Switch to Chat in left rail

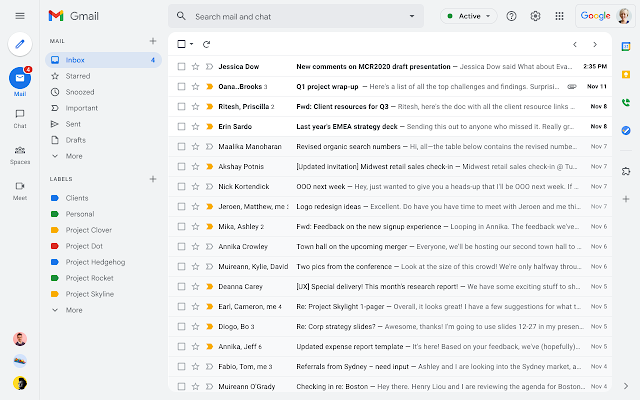click(20, 118)
